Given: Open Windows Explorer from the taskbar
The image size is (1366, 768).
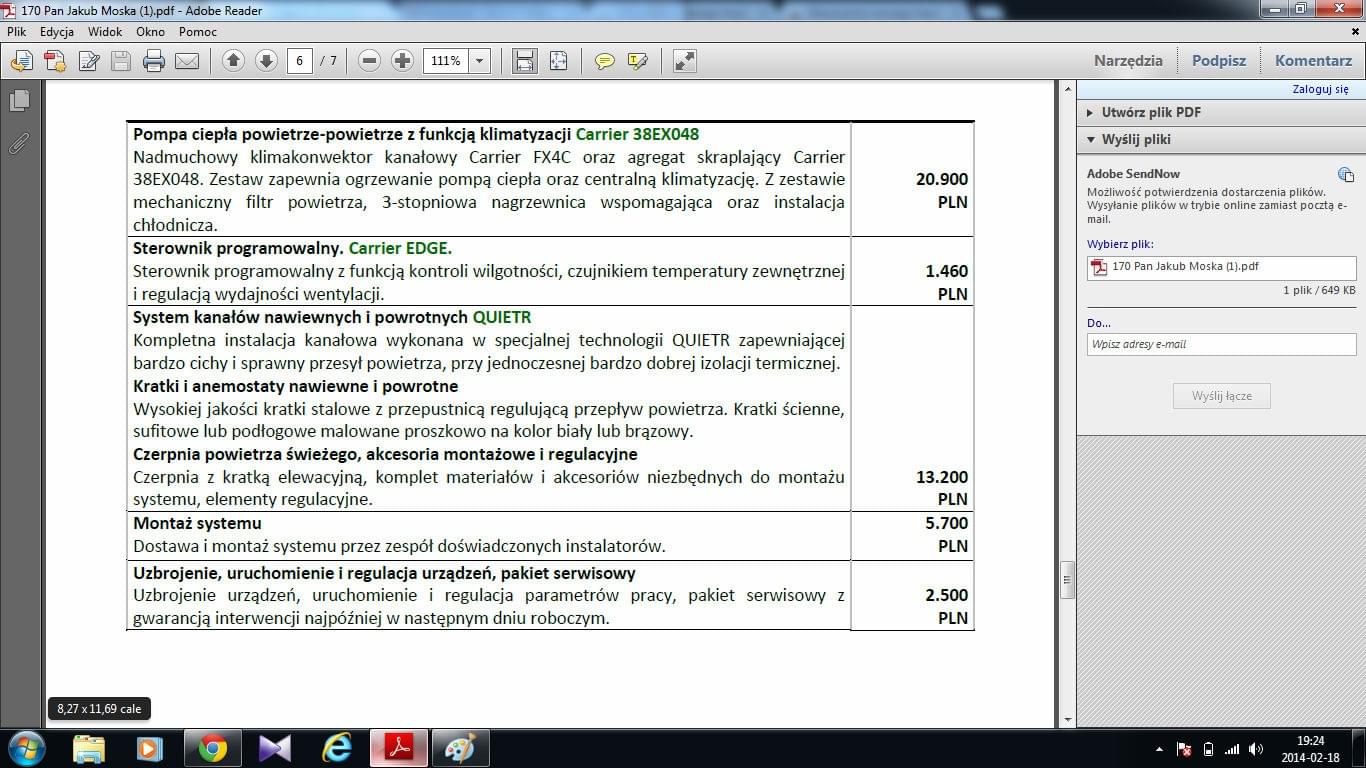Looking at the screenshot, I should 88,749.
